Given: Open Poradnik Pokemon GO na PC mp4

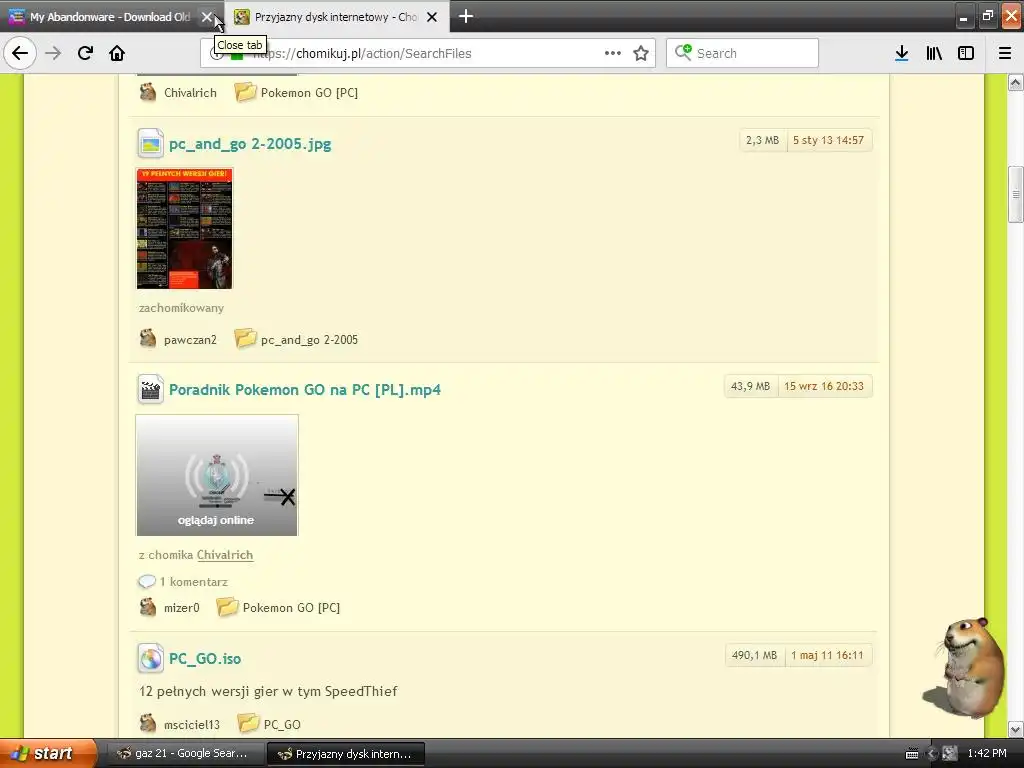Looking at the screenshot, I should pyautogui.click(x=305, y=390).
